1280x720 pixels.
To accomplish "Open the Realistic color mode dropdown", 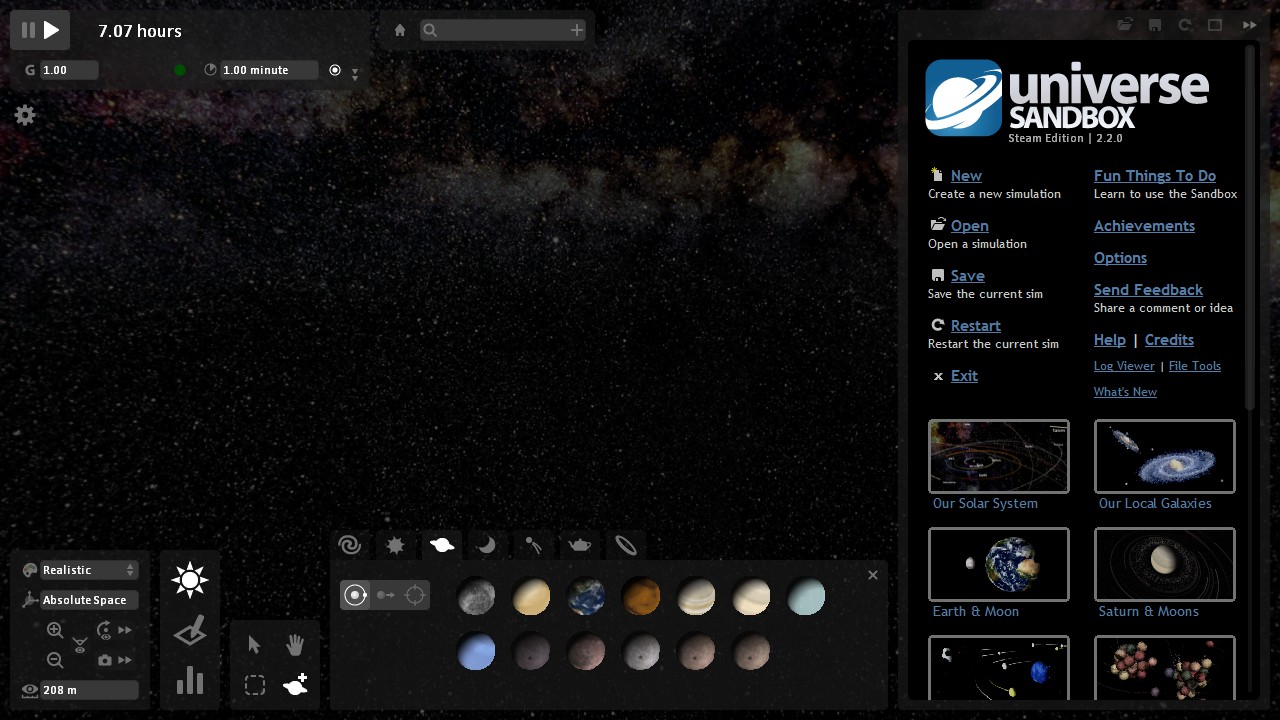I will point(88,570).
